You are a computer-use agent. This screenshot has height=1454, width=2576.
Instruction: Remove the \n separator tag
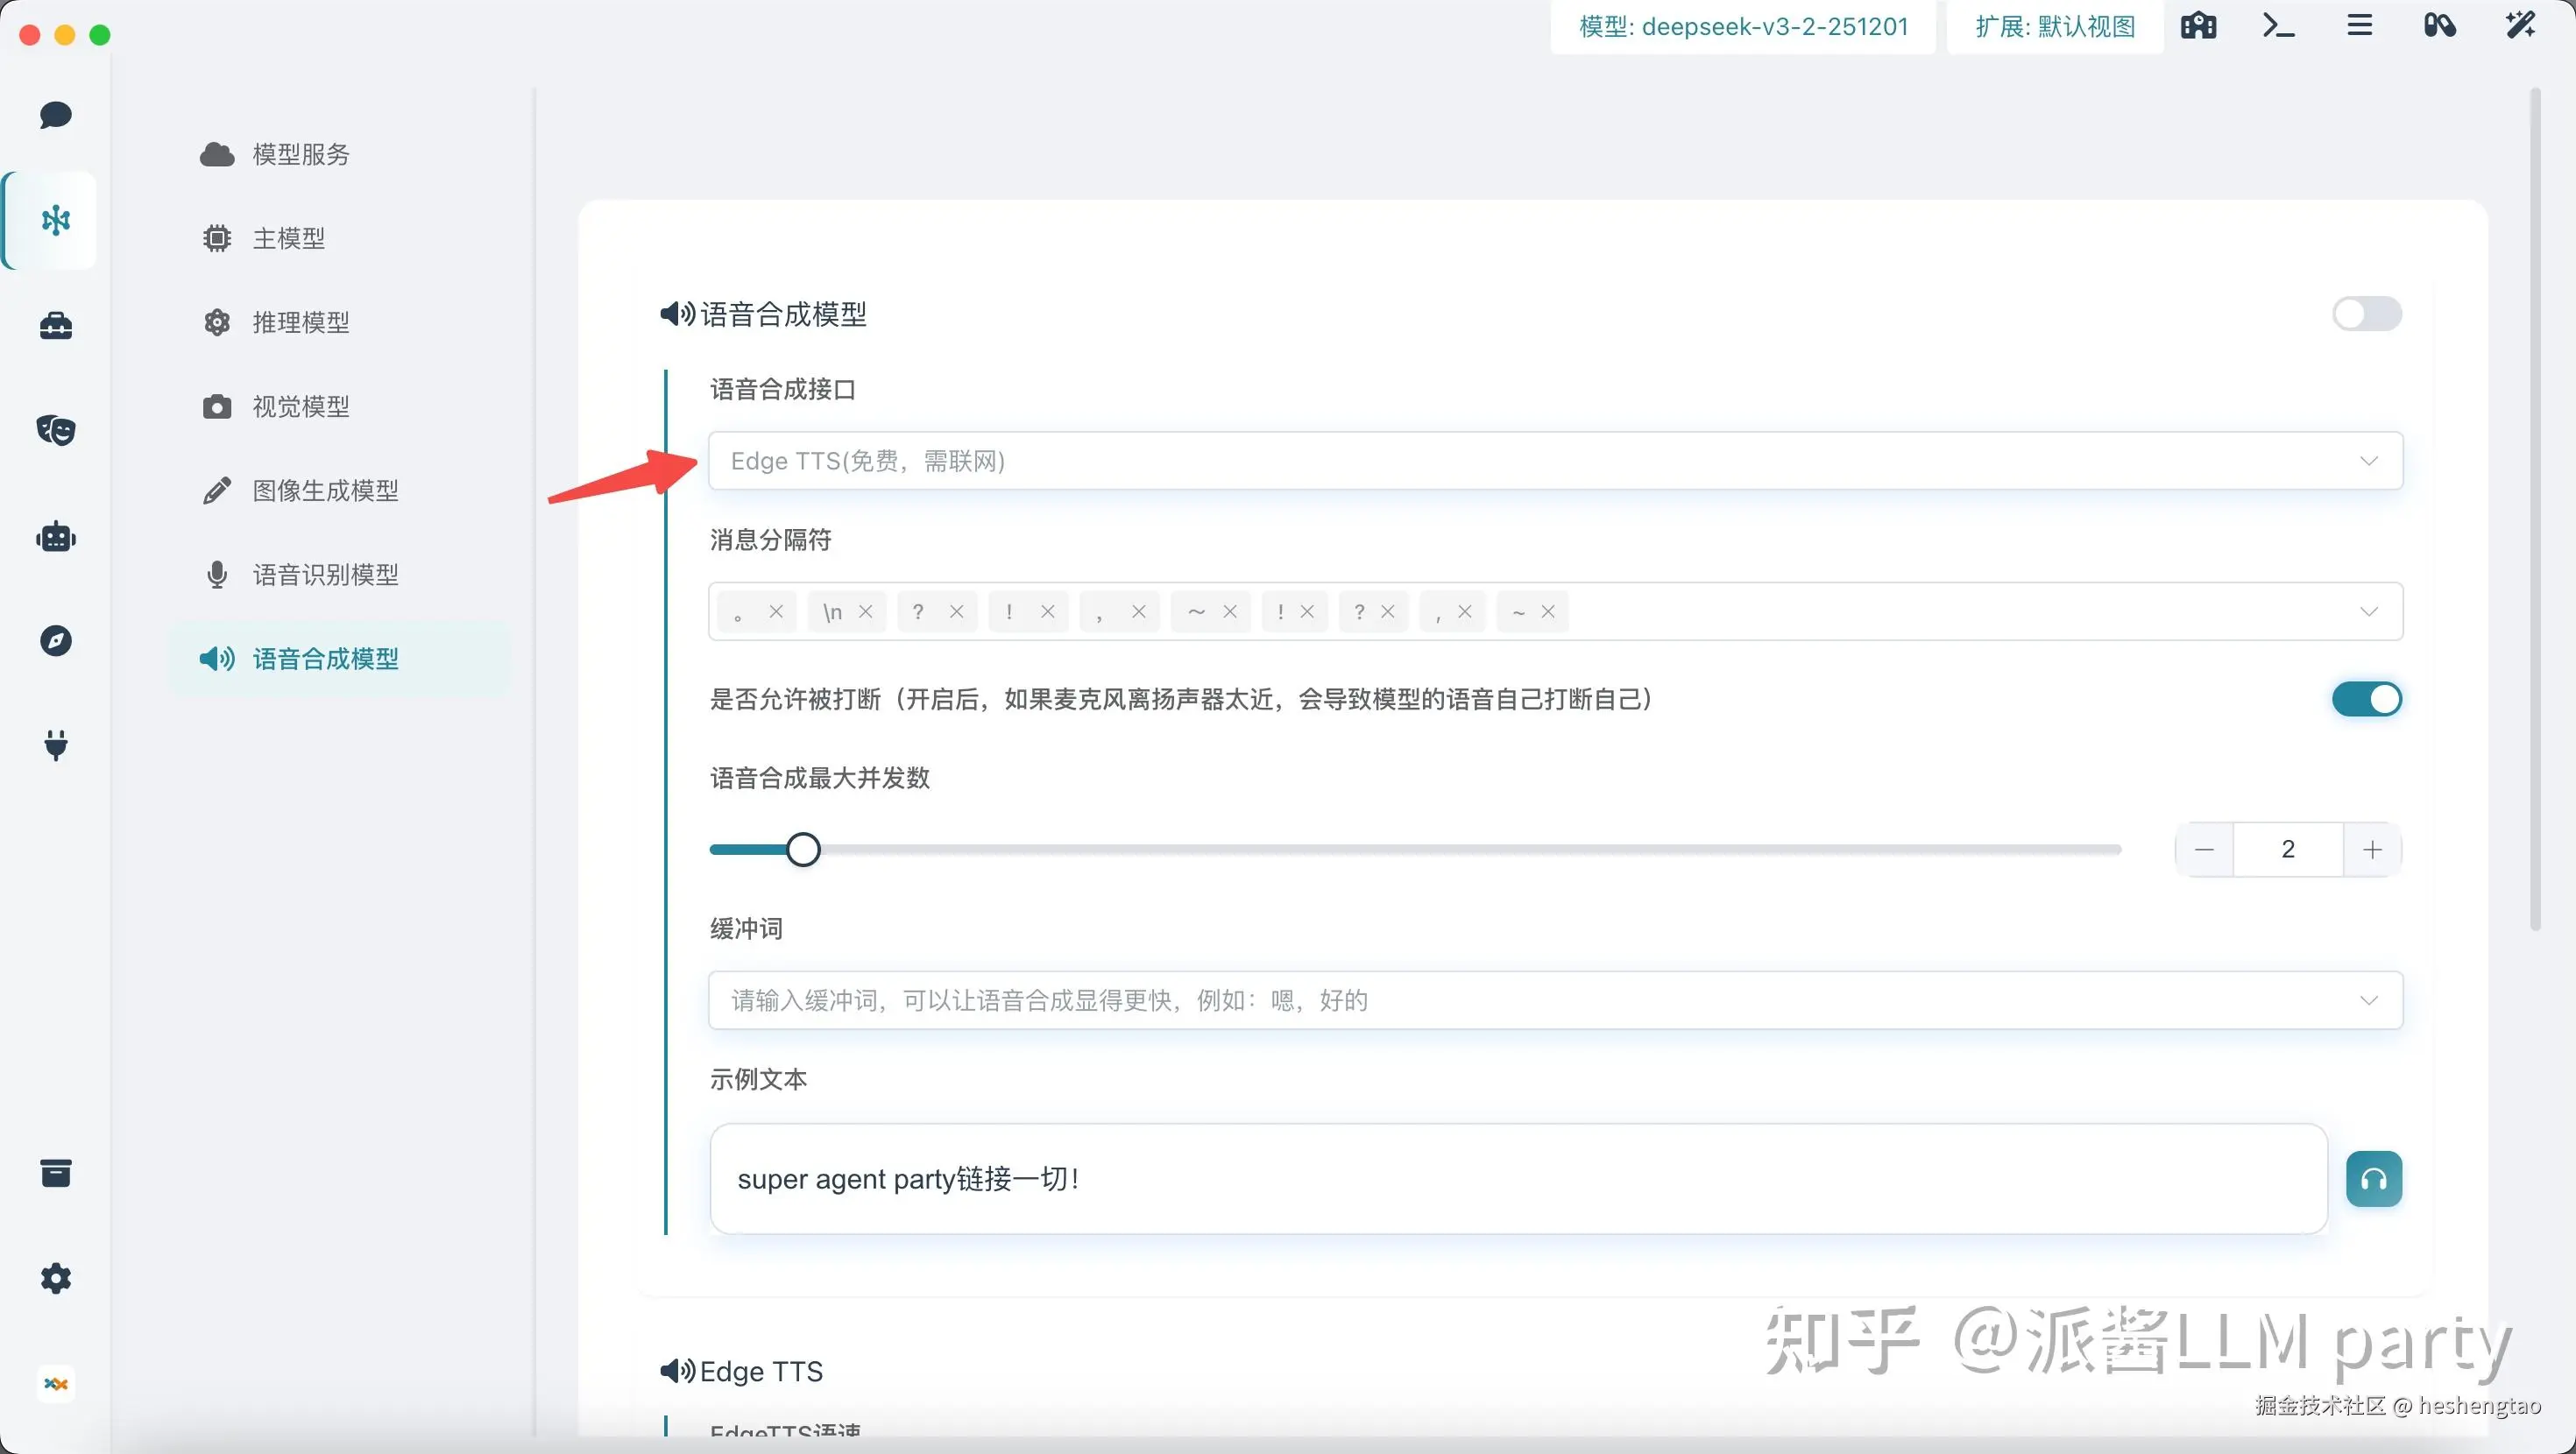866,612
